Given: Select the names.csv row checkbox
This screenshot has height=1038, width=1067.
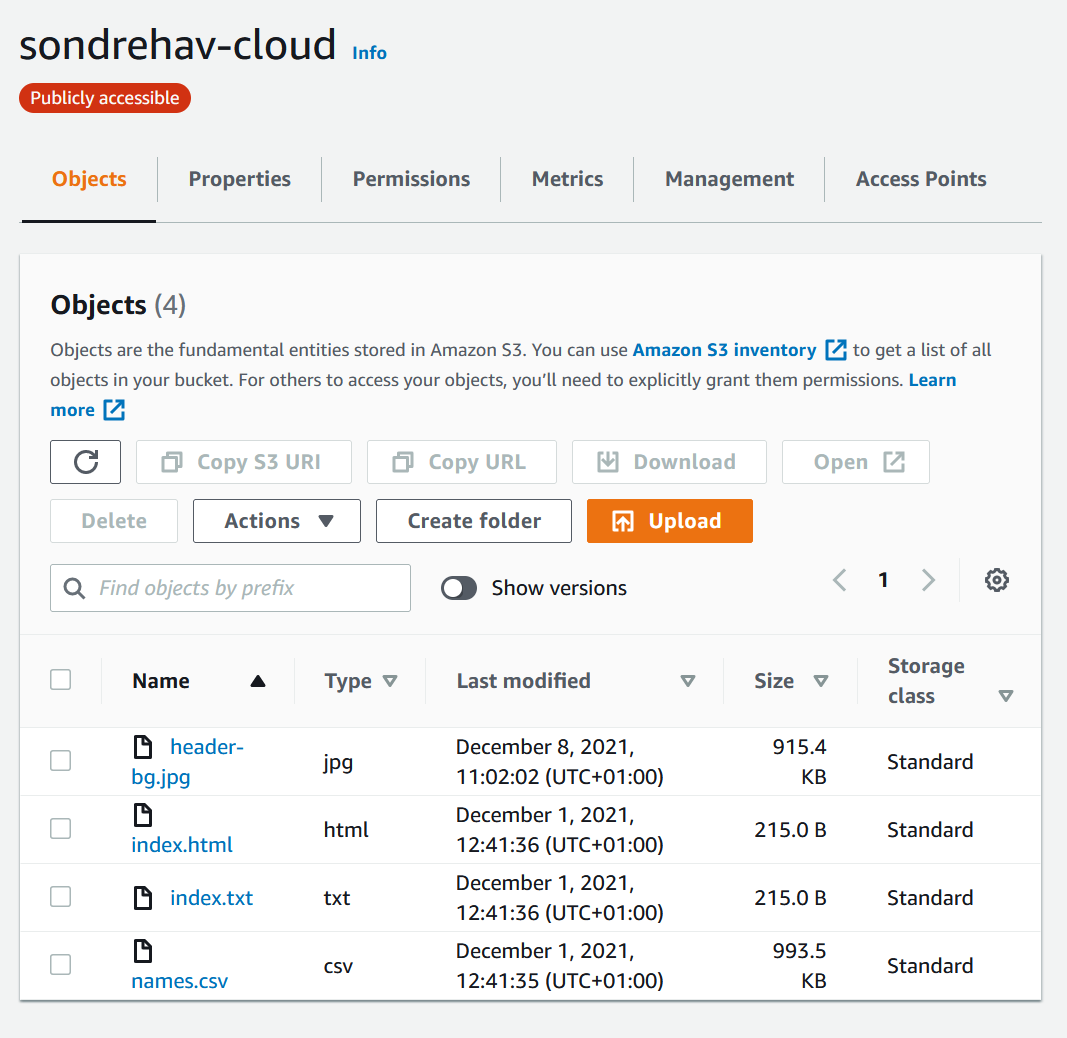Looking at the screenshot, I should click(x=61, y=965).
